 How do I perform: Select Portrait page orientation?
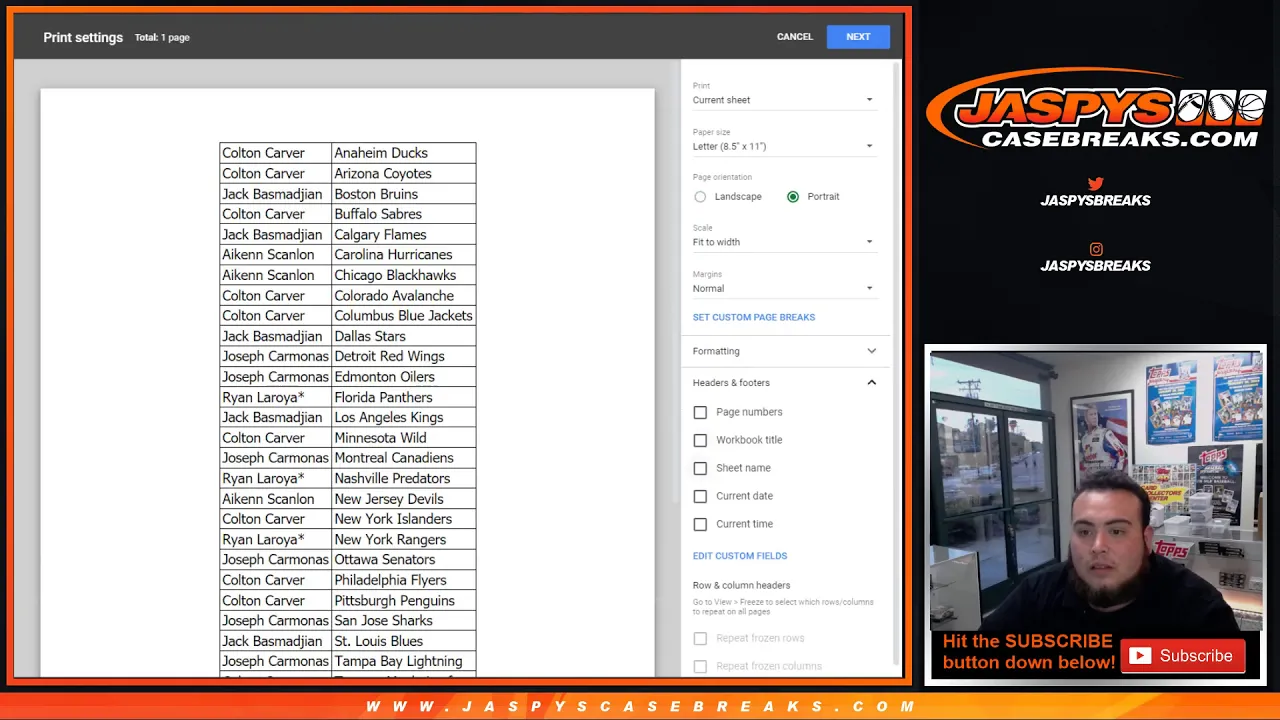793,197
